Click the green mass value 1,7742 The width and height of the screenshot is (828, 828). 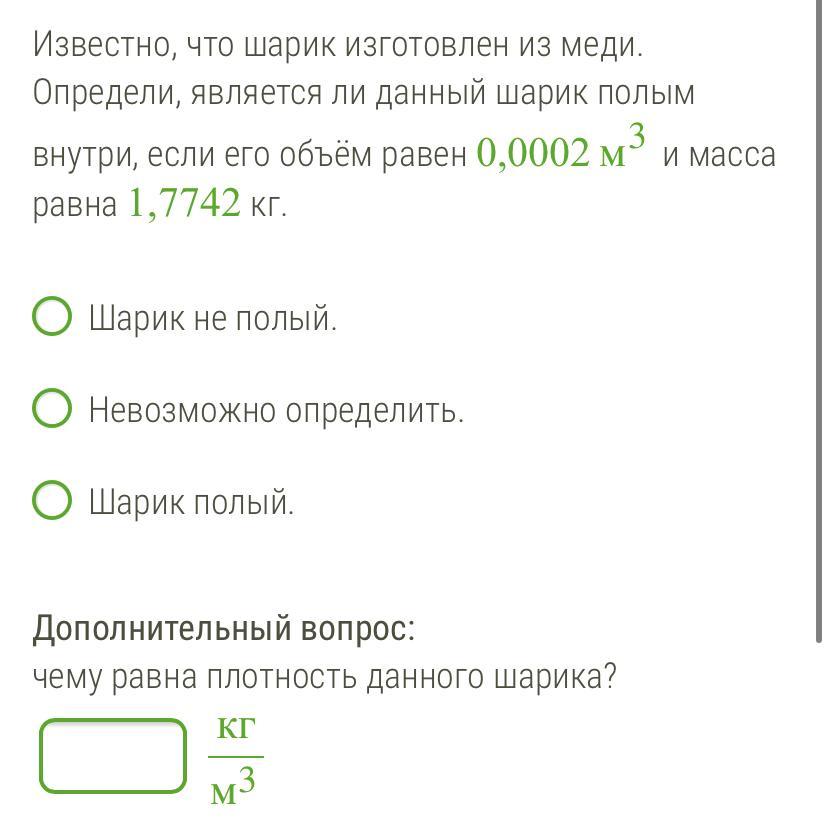pyautogui.click(x=185, y=204)
